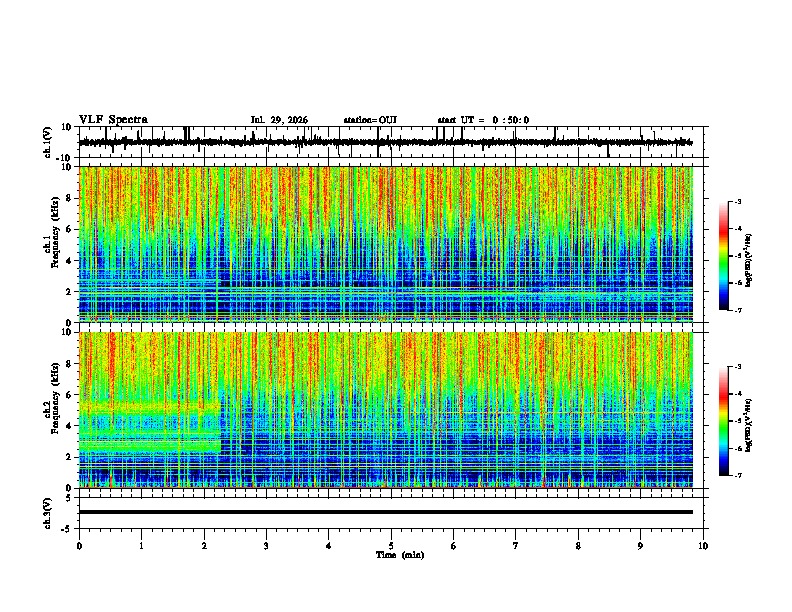Click the "ch.3(V)" axis label
Screen dimensions: 792x612
(x=47, y=513)
